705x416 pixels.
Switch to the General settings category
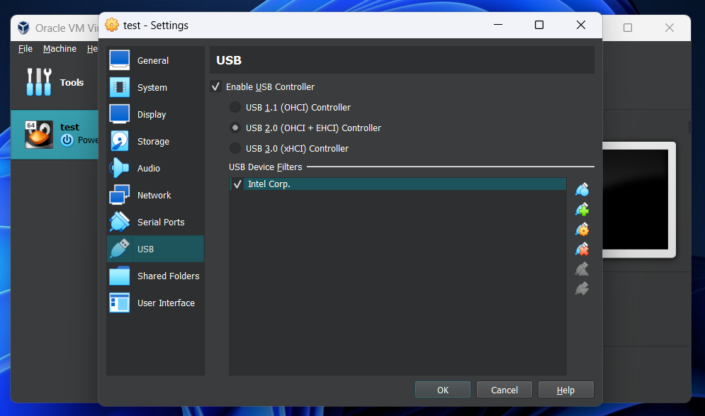tap(152, 61)
